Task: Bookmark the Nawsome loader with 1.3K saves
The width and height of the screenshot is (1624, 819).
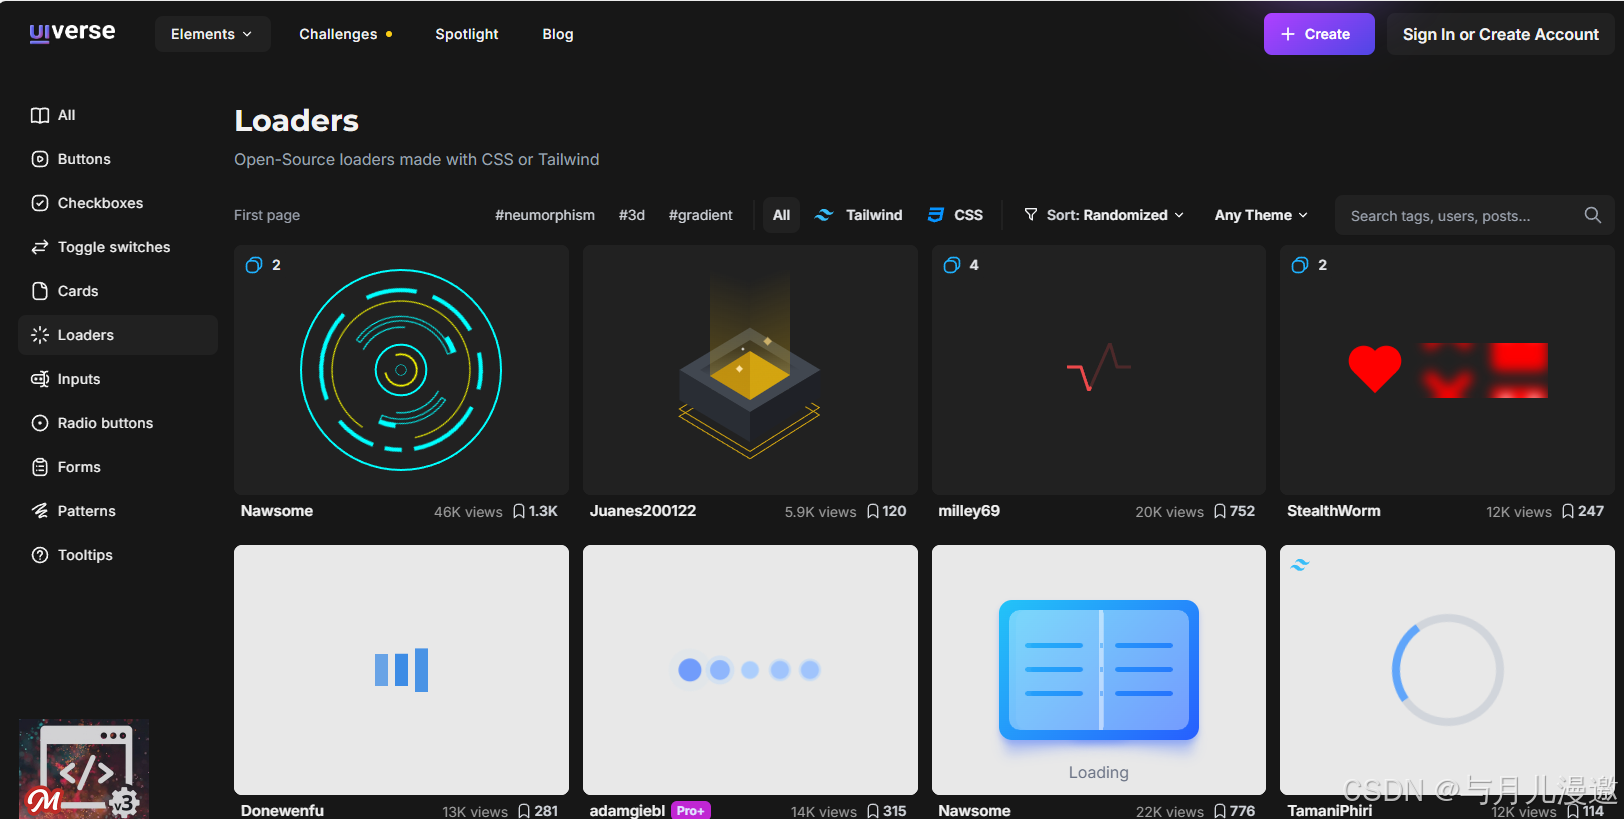Action: pyautogui.click(x=519, y=511)
